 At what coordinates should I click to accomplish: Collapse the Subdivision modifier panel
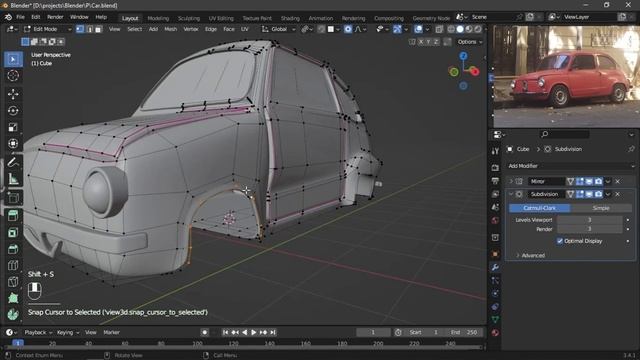(x=511, y=194)
